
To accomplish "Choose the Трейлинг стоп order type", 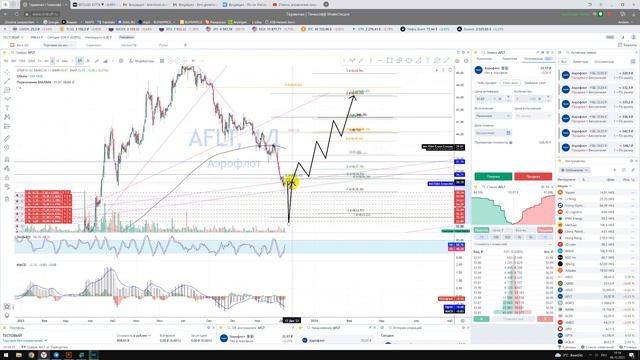I will [535, 83].
